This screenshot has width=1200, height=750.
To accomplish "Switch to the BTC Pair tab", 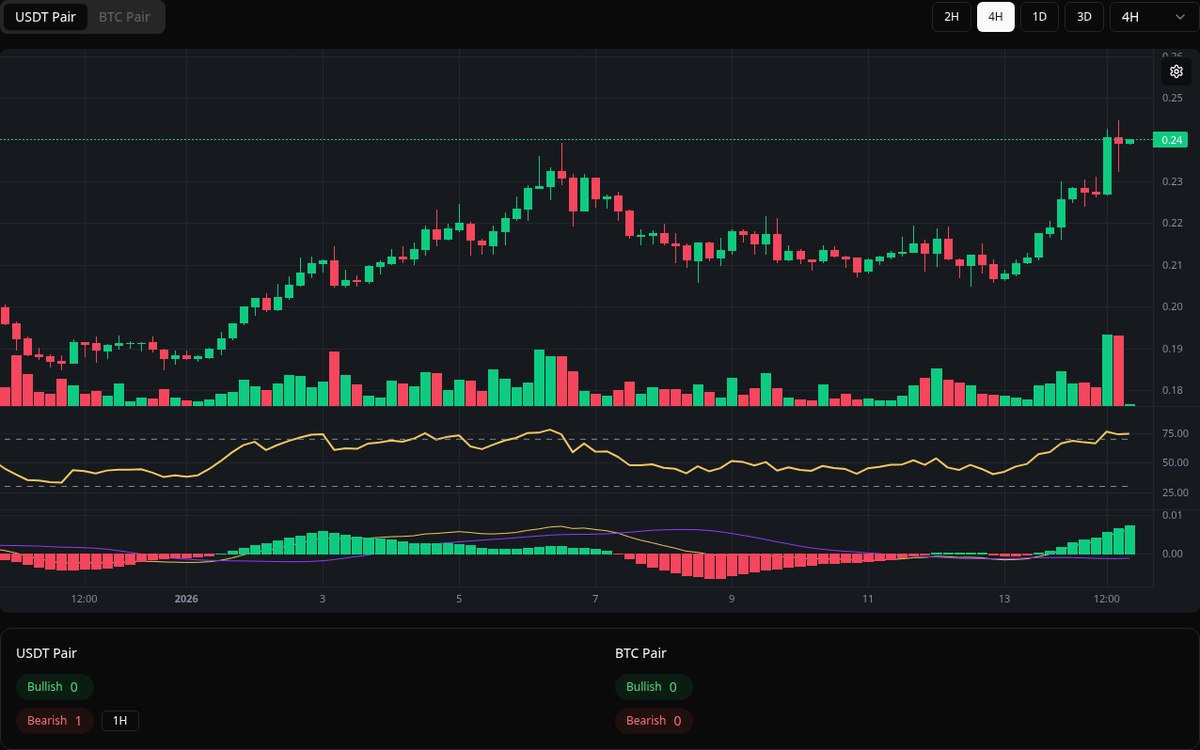I will coord(123,17).
